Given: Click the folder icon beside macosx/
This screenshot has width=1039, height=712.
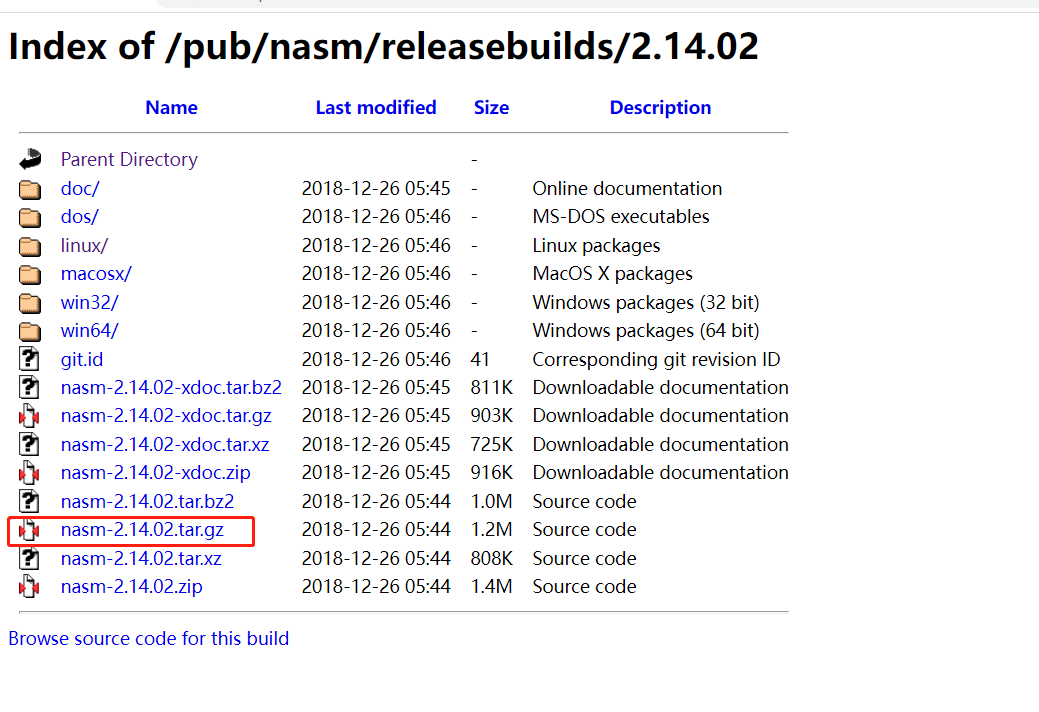Looking at the screenshot, I should [30, 274].
